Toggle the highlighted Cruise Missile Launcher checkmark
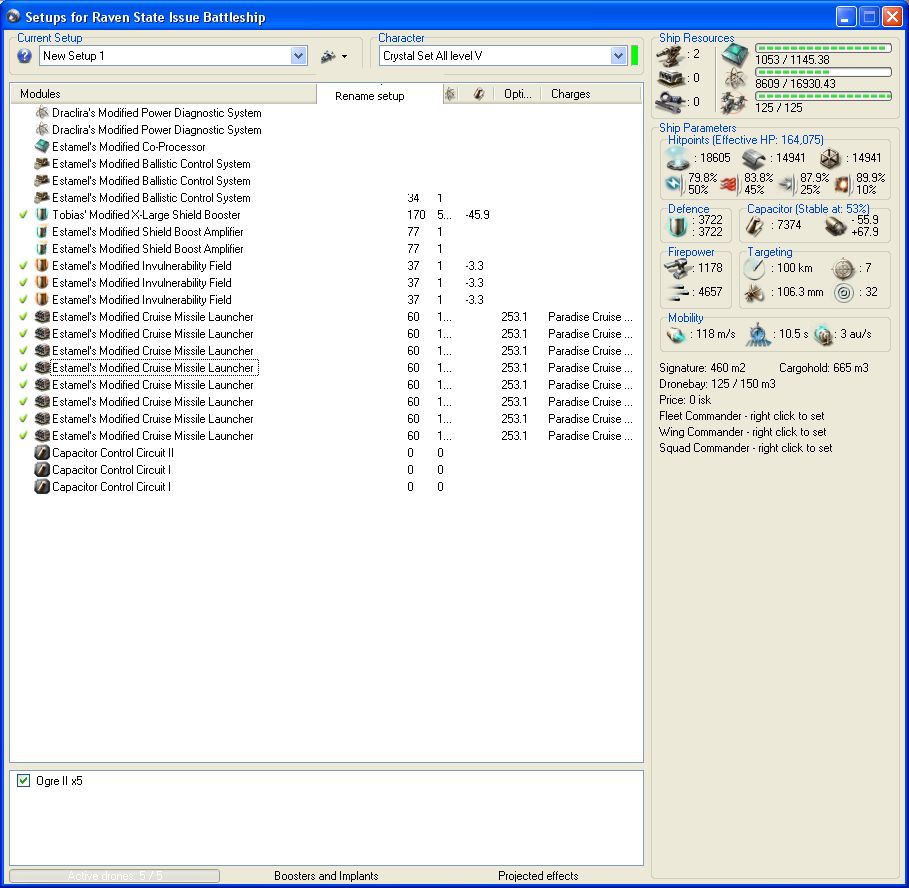Screen dimensions: 909x888 coord(23,368)
